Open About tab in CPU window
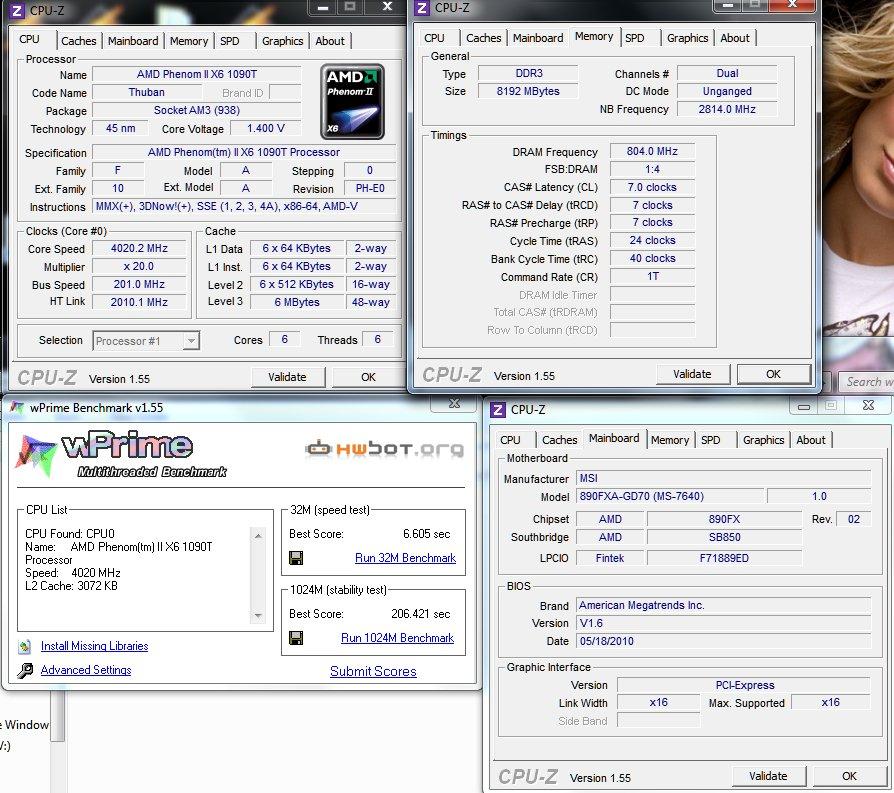Image resolution: width=894 pixels, height=793 pixels. (x=330, y=41)
